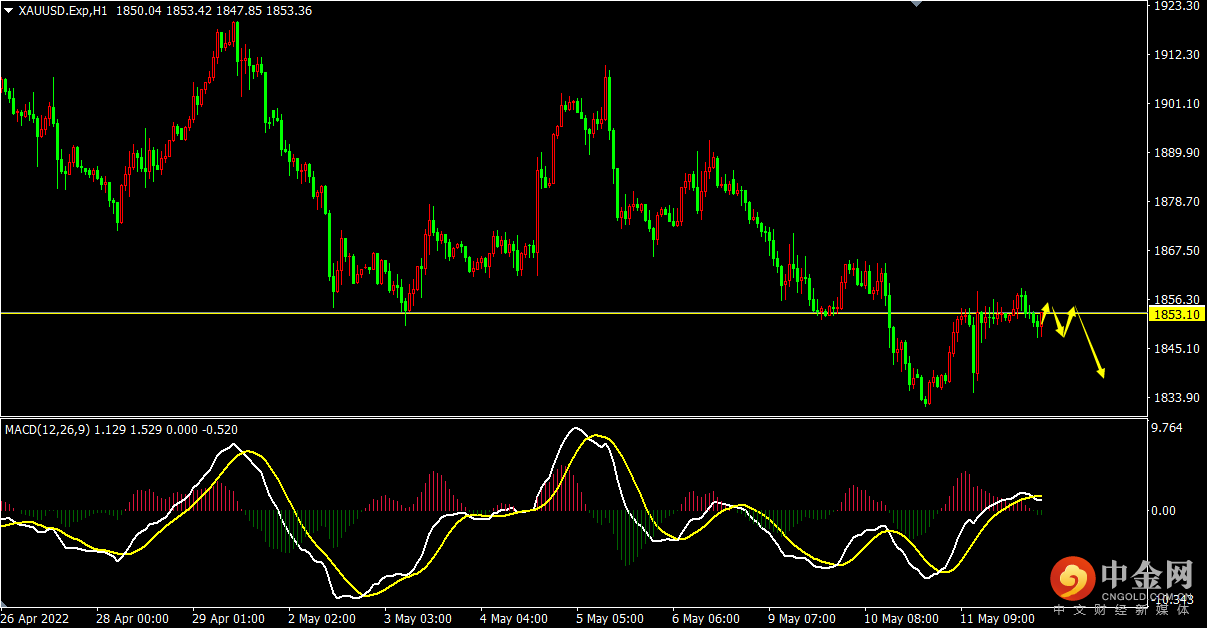Viewport: 1207px width, 628px height.
Task: Select the 5 May 05:00 time label
Action: (609, 619)
